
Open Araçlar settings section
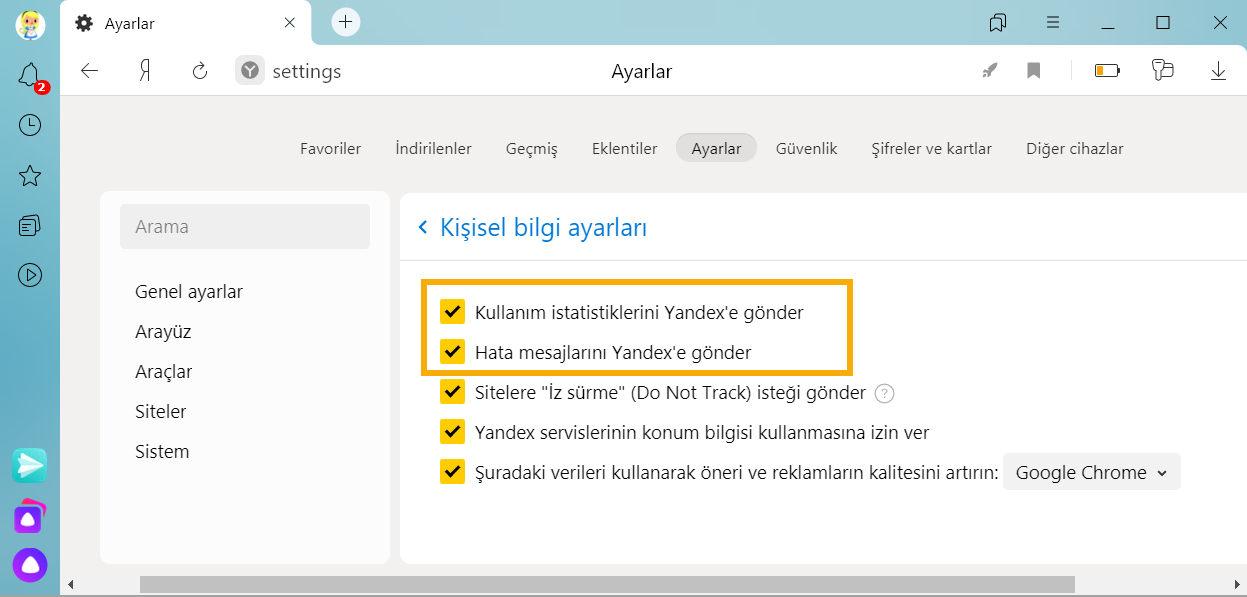pos(163,372)
